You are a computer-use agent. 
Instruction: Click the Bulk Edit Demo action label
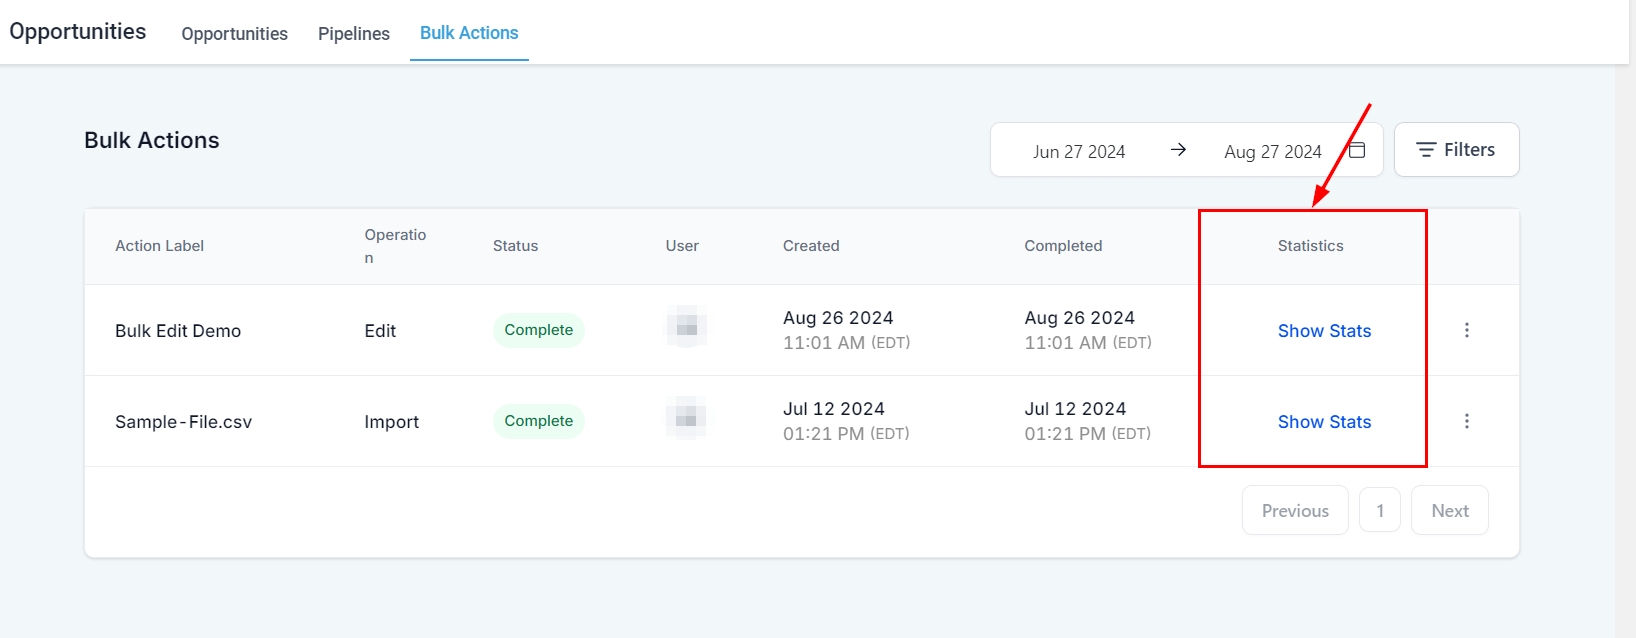point(178,331)
